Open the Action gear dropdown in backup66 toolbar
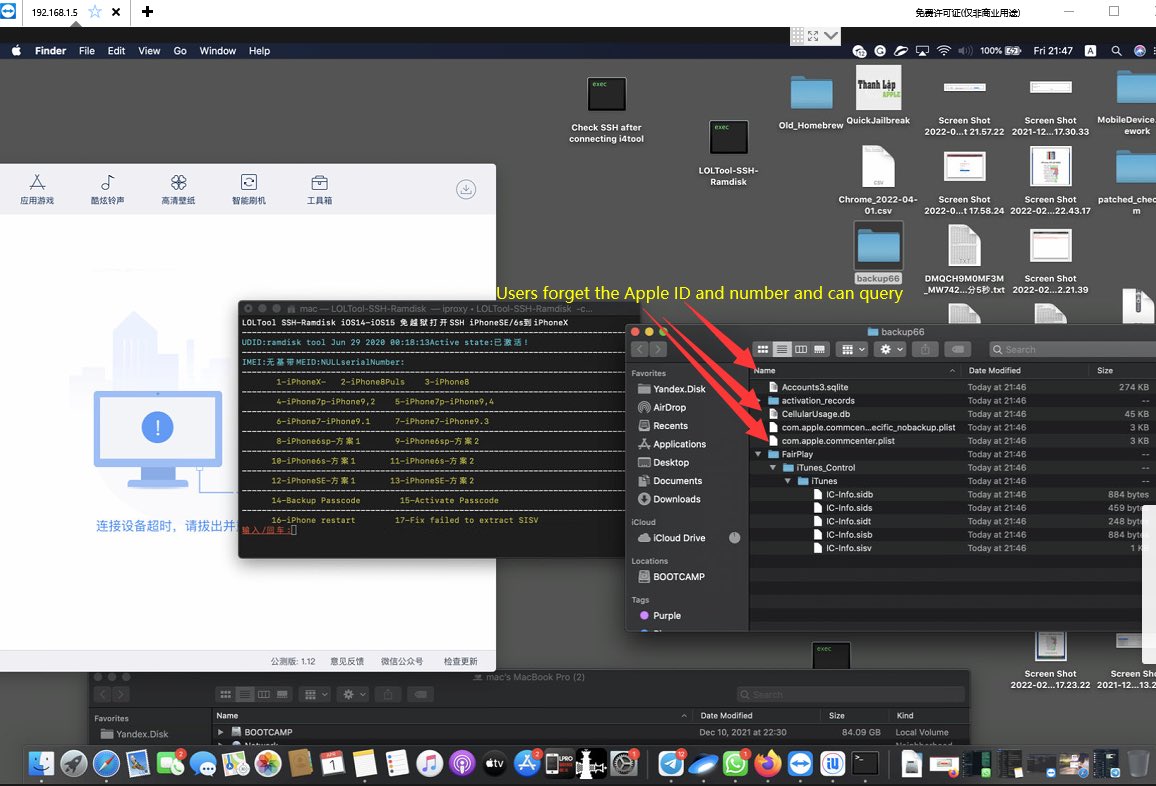 click(x=891, y=349)
